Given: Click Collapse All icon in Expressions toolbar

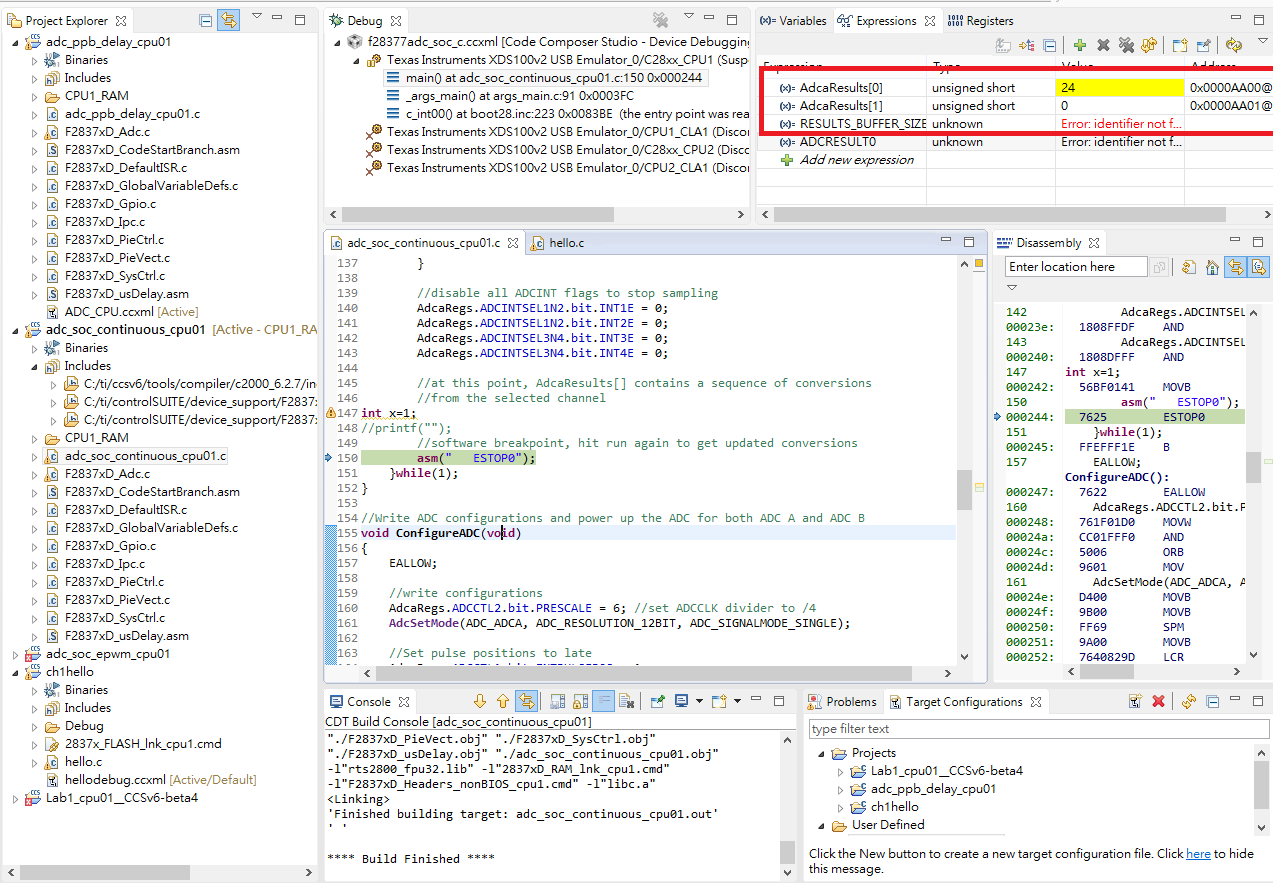Looking at the screenshot, I should coord(1049,45).
